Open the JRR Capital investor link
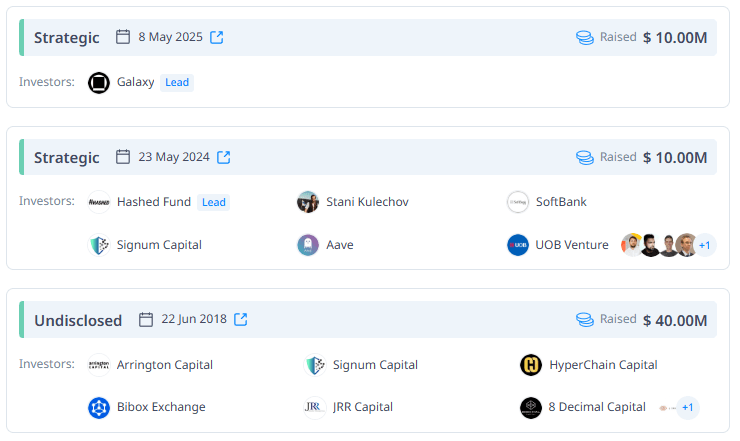The width and height of the screenshot is (740, 441). click(x=362, y=407)
